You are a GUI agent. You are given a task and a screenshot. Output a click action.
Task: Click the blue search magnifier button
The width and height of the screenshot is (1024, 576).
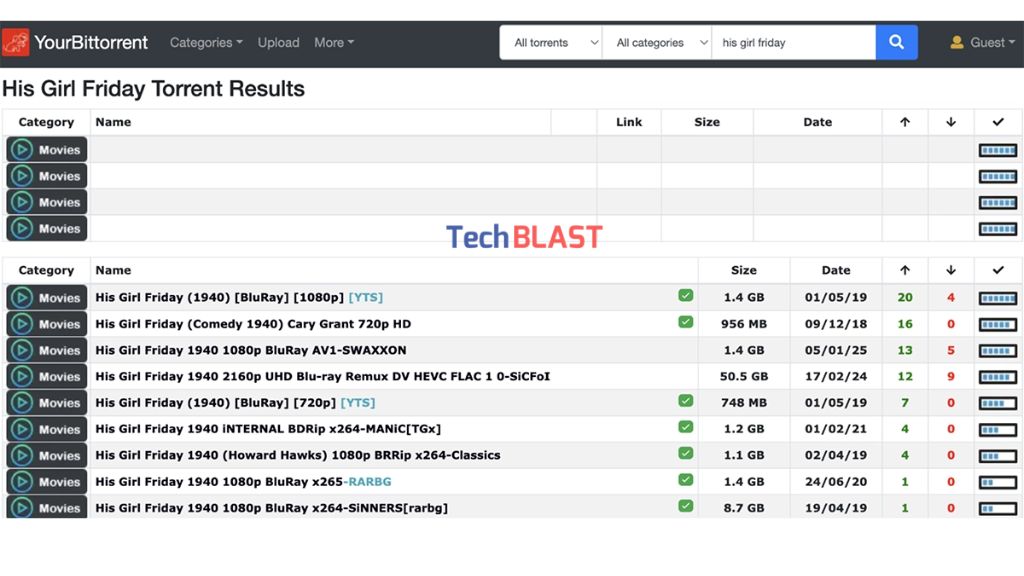pyautogui.click(x=896, y=42)
